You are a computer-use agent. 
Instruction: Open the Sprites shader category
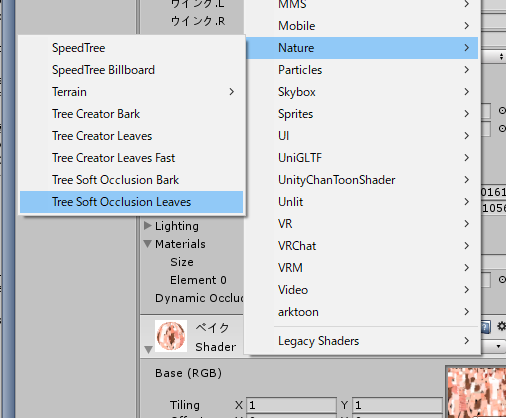point(362,114)
